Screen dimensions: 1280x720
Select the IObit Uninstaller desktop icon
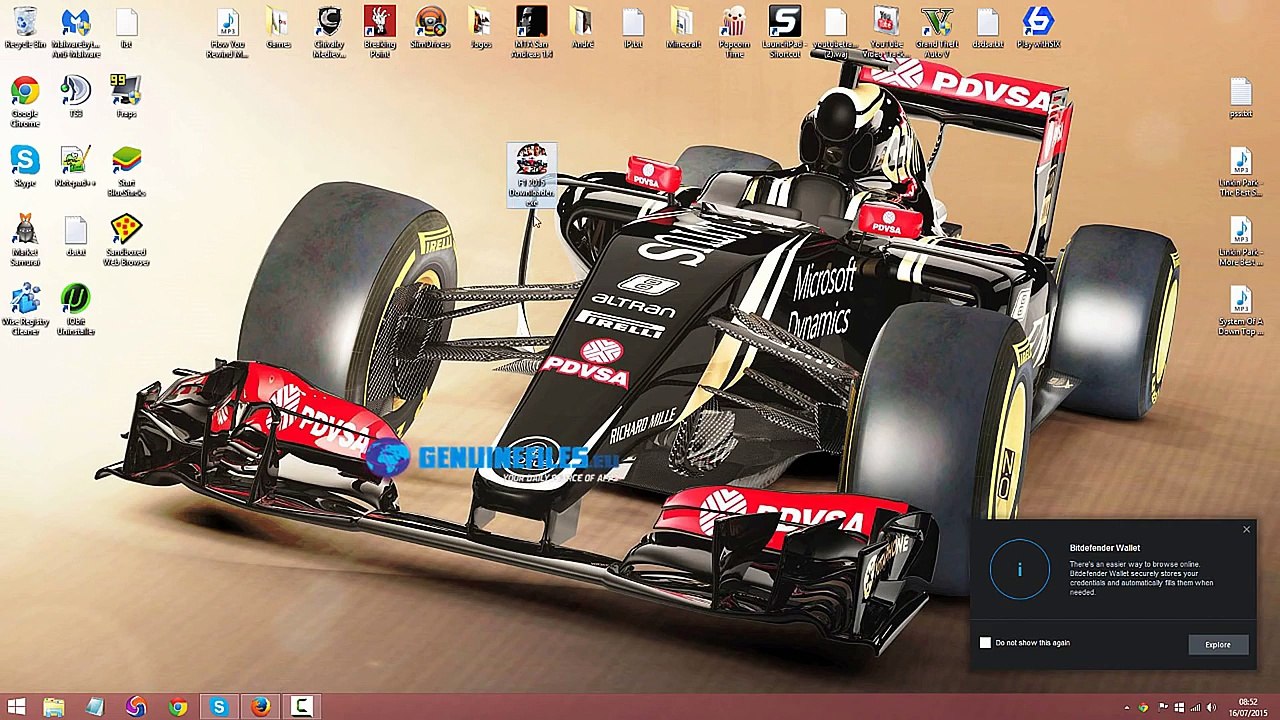pyautogui.click(x=76, y=310)
